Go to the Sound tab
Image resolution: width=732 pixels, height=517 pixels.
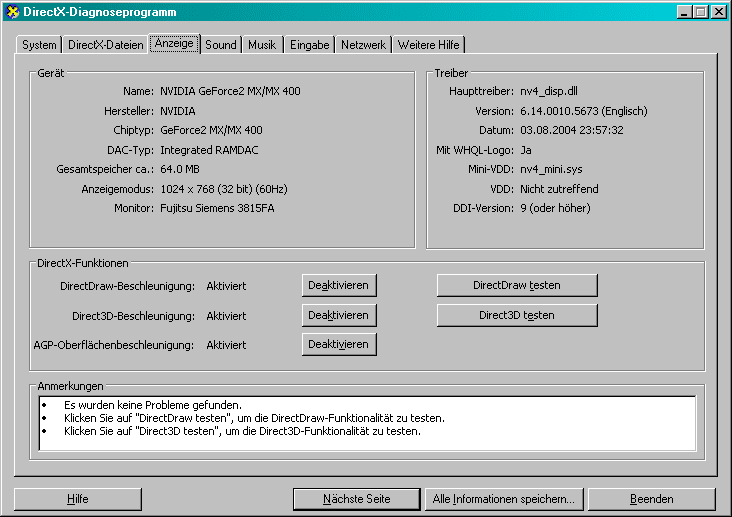coord(221,45)
